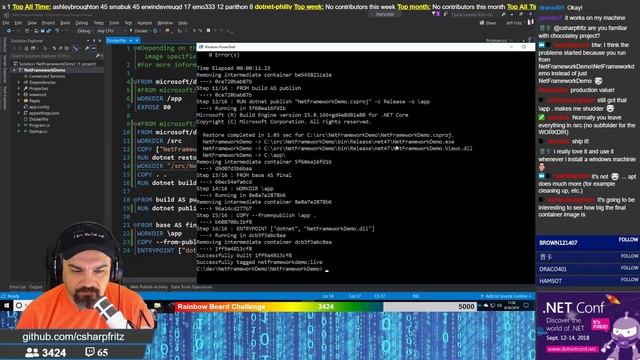Collapse the code region at line 21

click(134, 225)
